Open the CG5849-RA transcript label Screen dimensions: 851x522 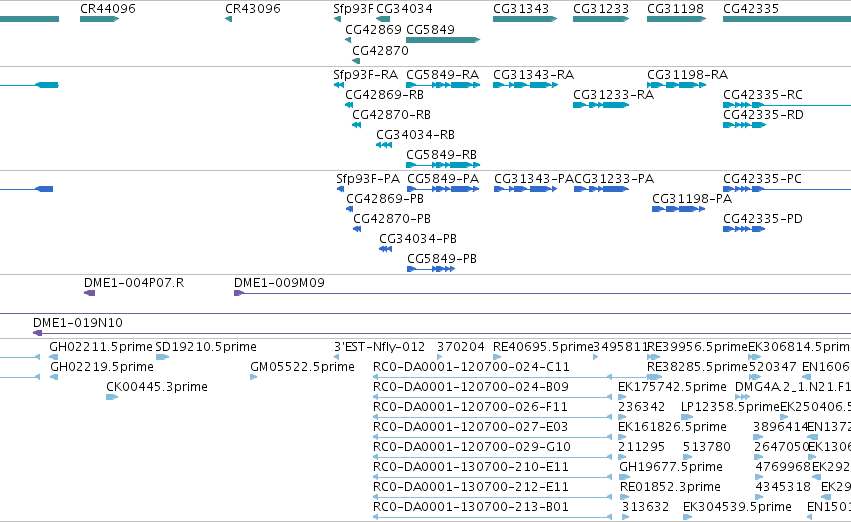[x=442, y=74]
